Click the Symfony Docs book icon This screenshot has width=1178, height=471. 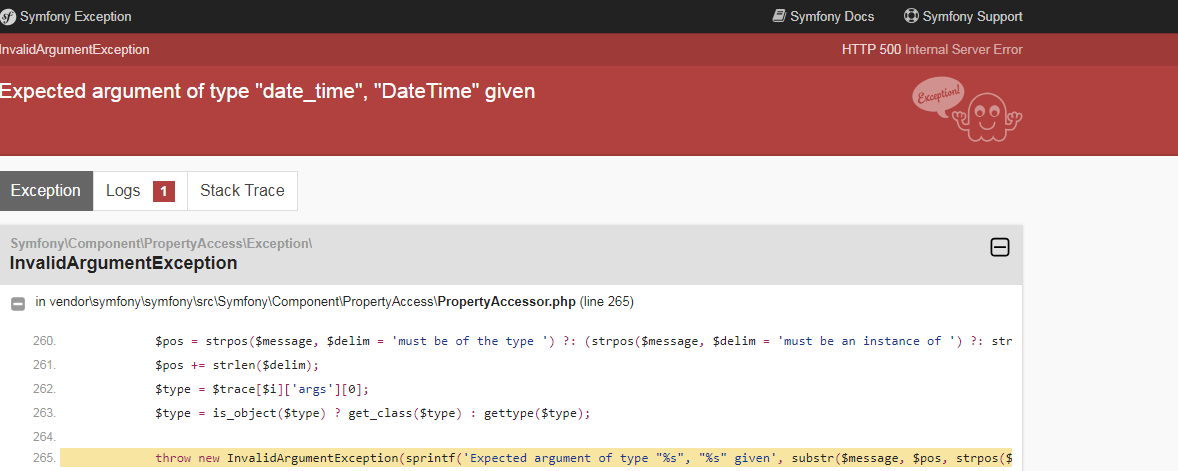coord(779,16)
